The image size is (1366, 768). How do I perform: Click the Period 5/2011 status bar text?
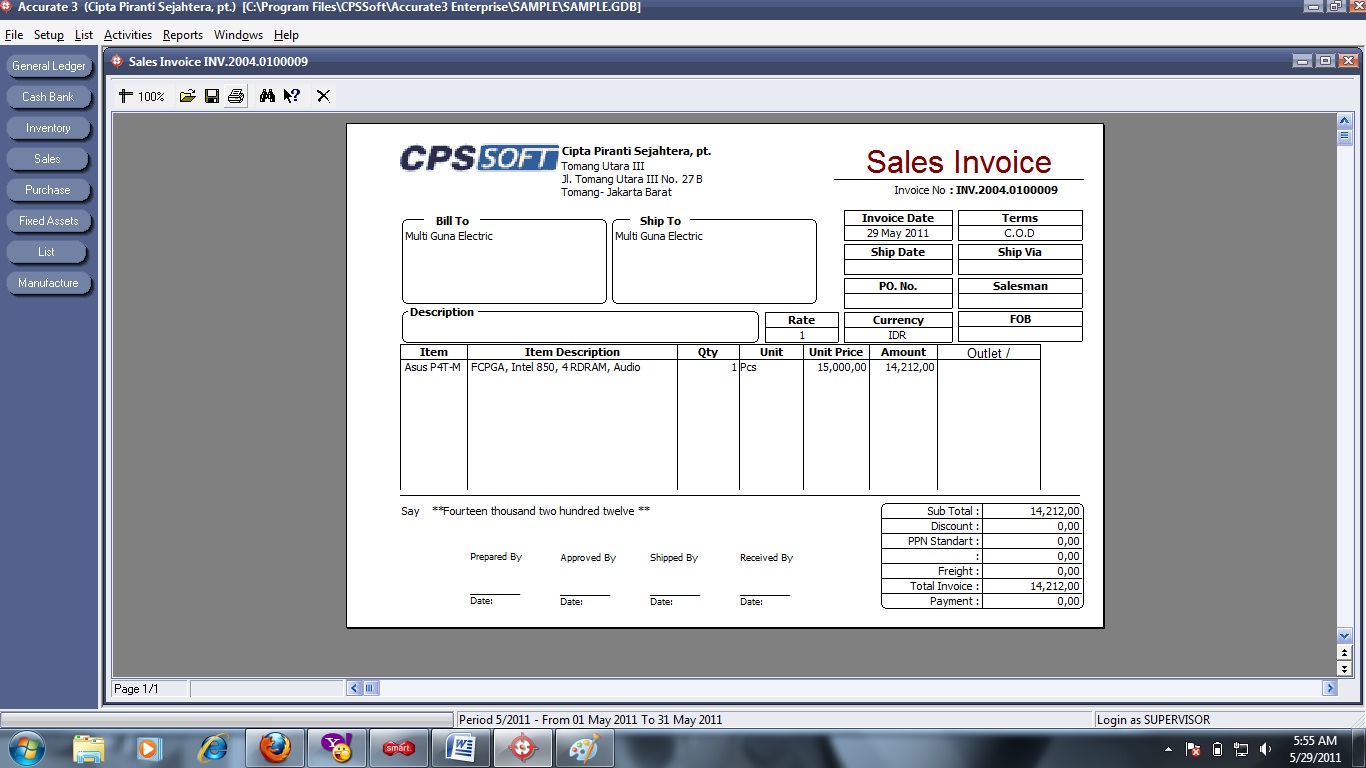[590, 719]
